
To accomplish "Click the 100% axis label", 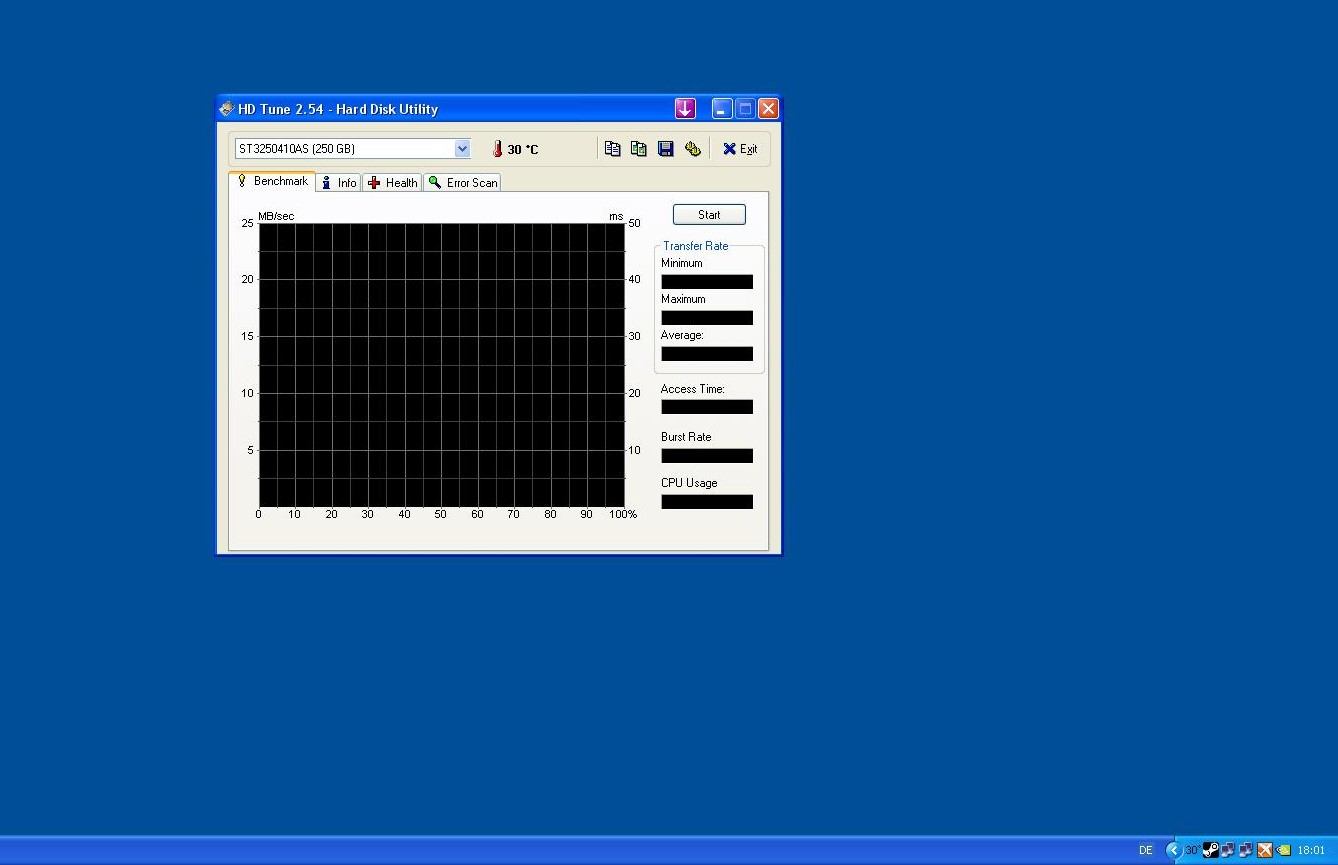I will tap(623, 514).
